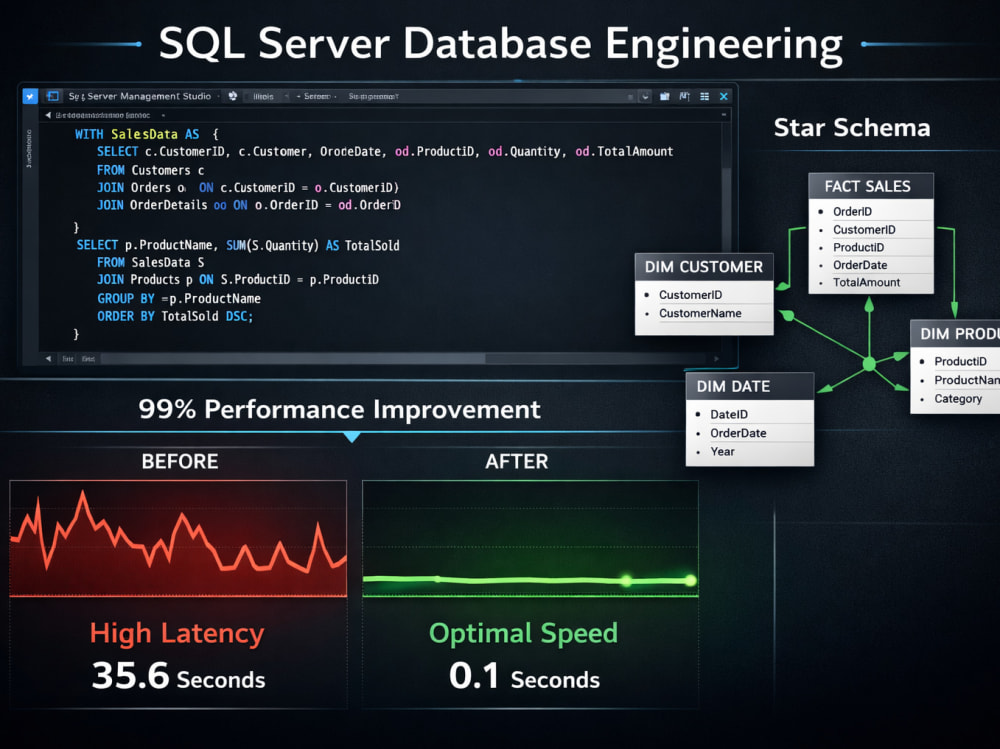Click the 'SELECT p.ProductName' code line
This screenshot has width=1000, height=749.
click(238, 246)
